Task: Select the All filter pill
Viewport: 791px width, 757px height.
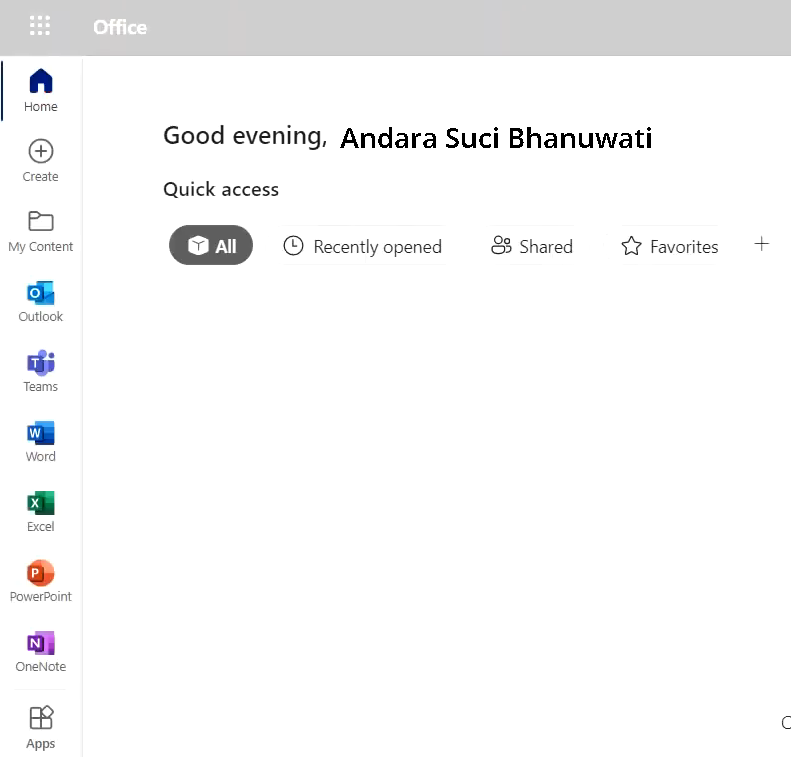Action: point(211,245)
